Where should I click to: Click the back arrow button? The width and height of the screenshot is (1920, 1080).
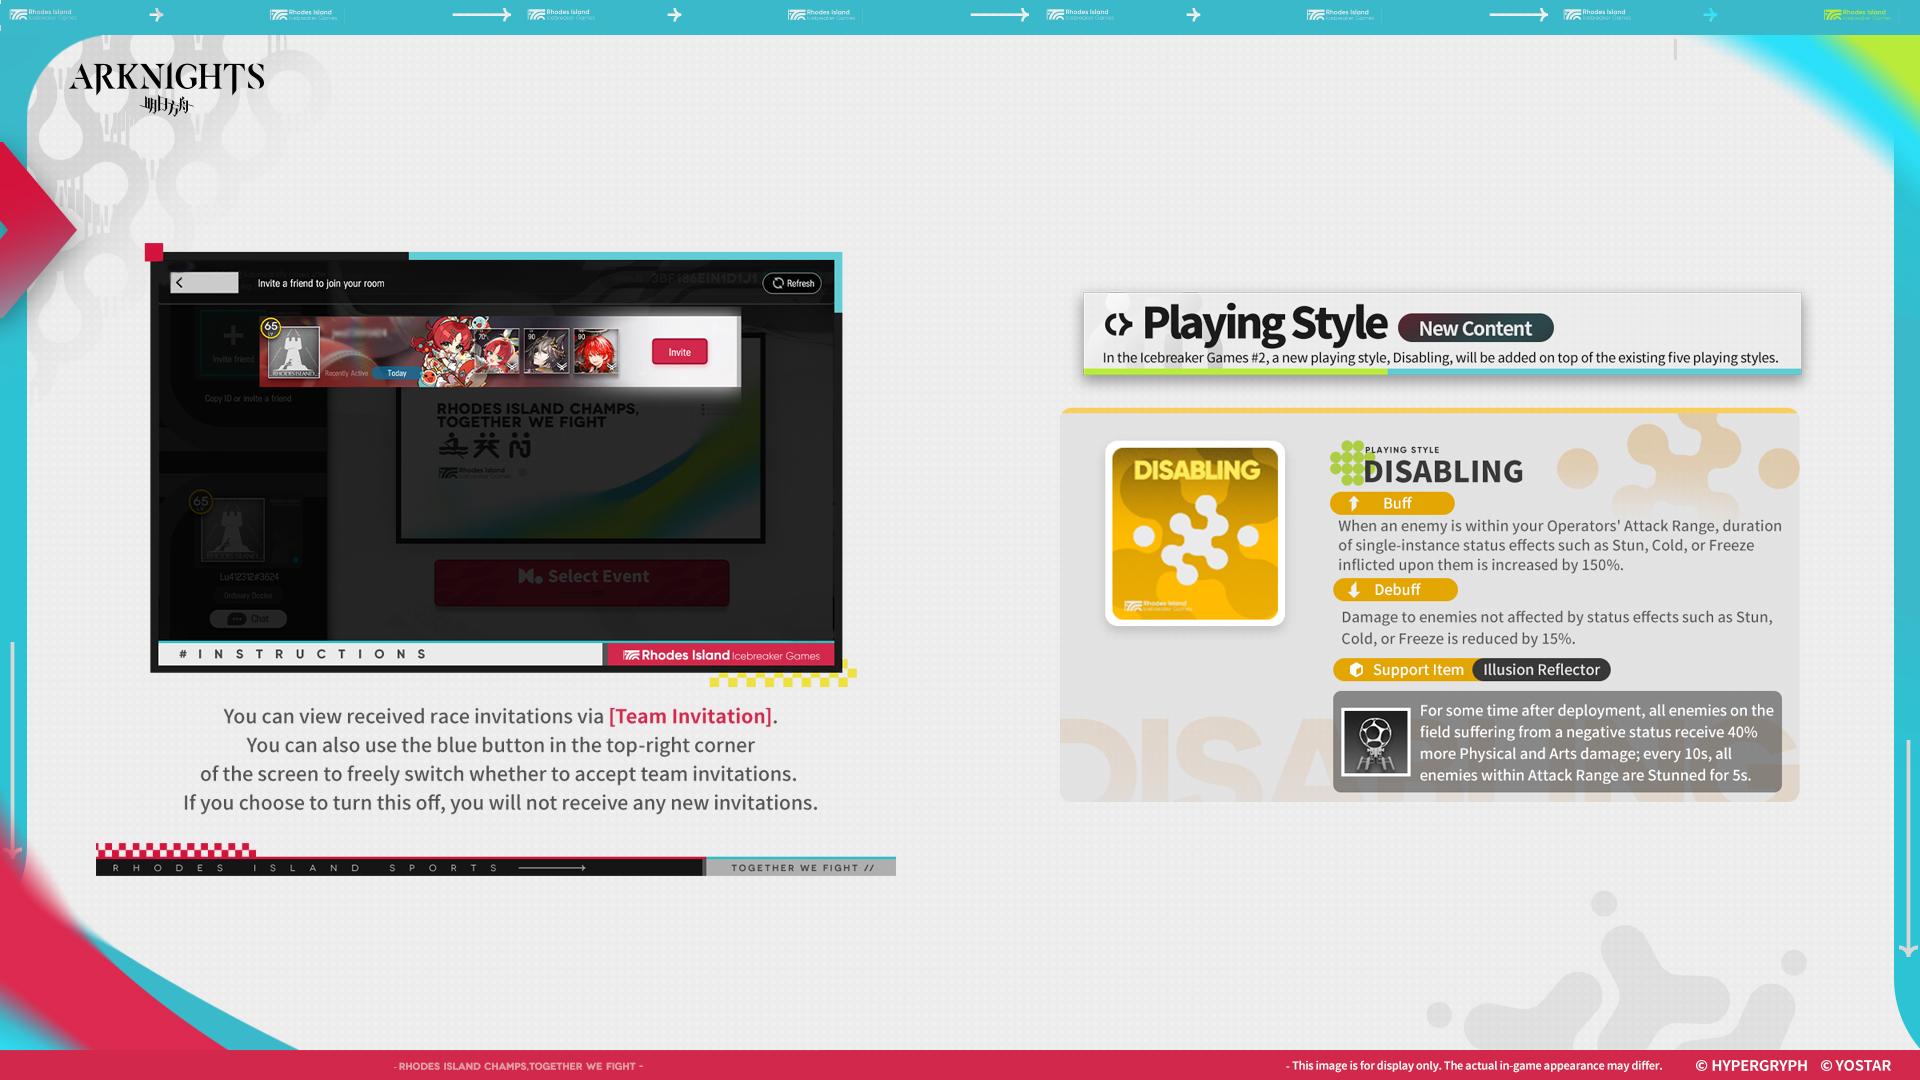[x=204, y=283]
